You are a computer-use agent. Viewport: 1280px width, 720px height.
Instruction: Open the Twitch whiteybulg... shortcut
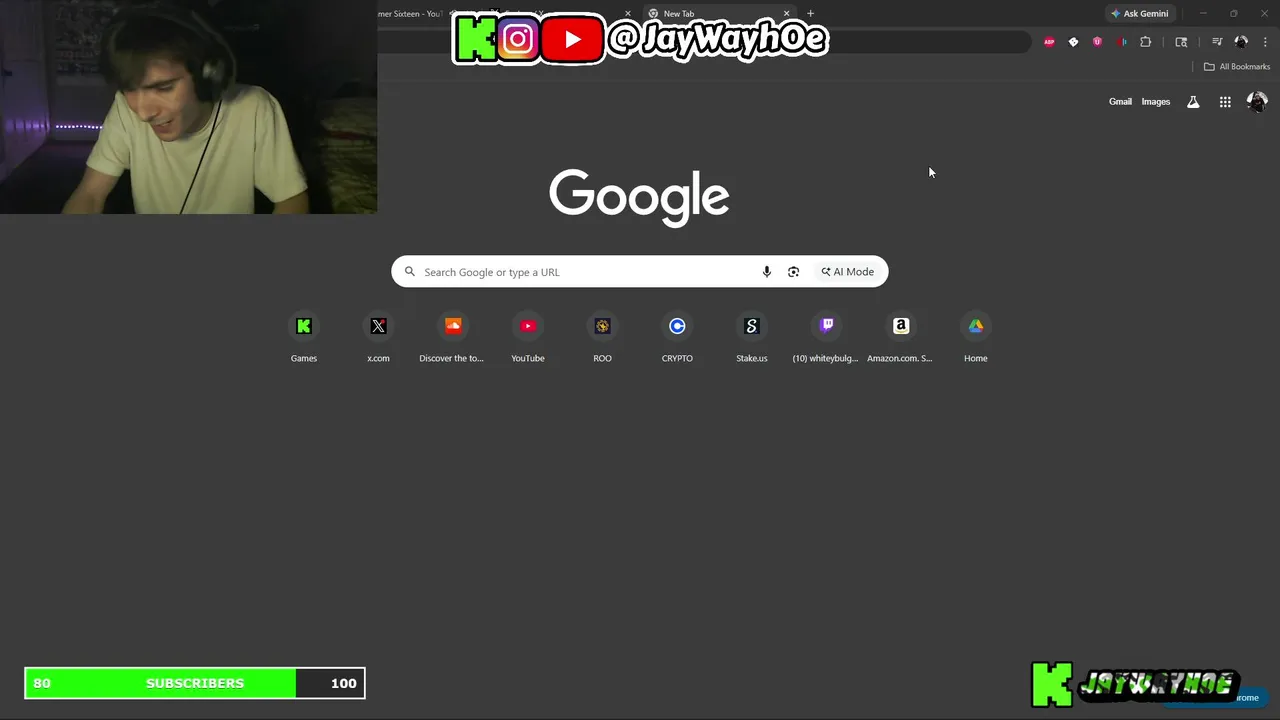coord(826,338)
